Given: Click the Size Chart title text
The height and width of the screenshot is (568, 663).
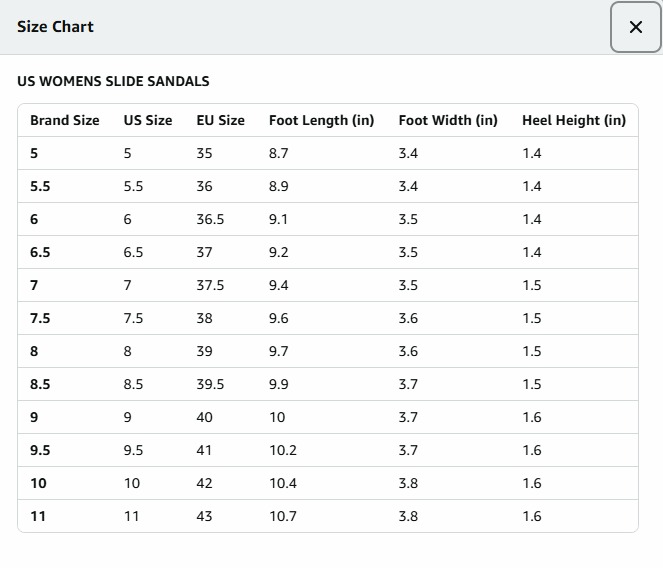Looking at the screenshot, I should (55, 27).
